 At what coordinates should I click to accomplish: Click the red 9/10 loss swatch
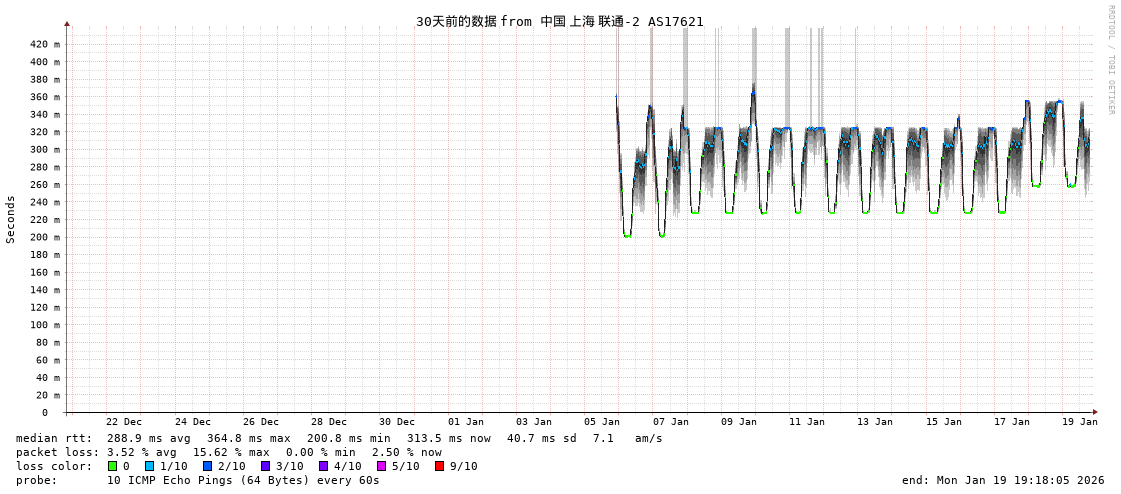440,466
